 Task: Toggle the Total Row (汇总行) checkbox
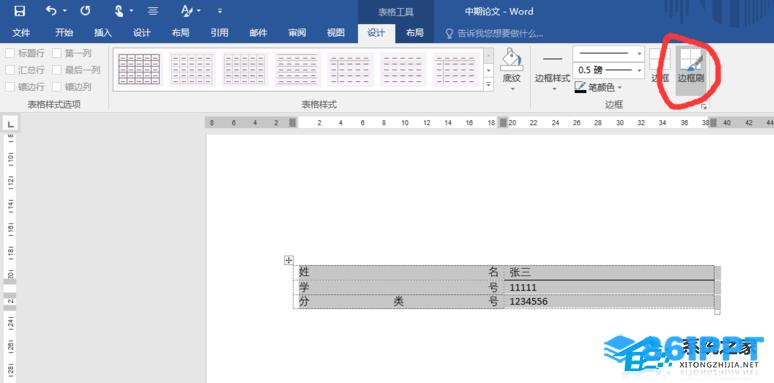[10, 70]
